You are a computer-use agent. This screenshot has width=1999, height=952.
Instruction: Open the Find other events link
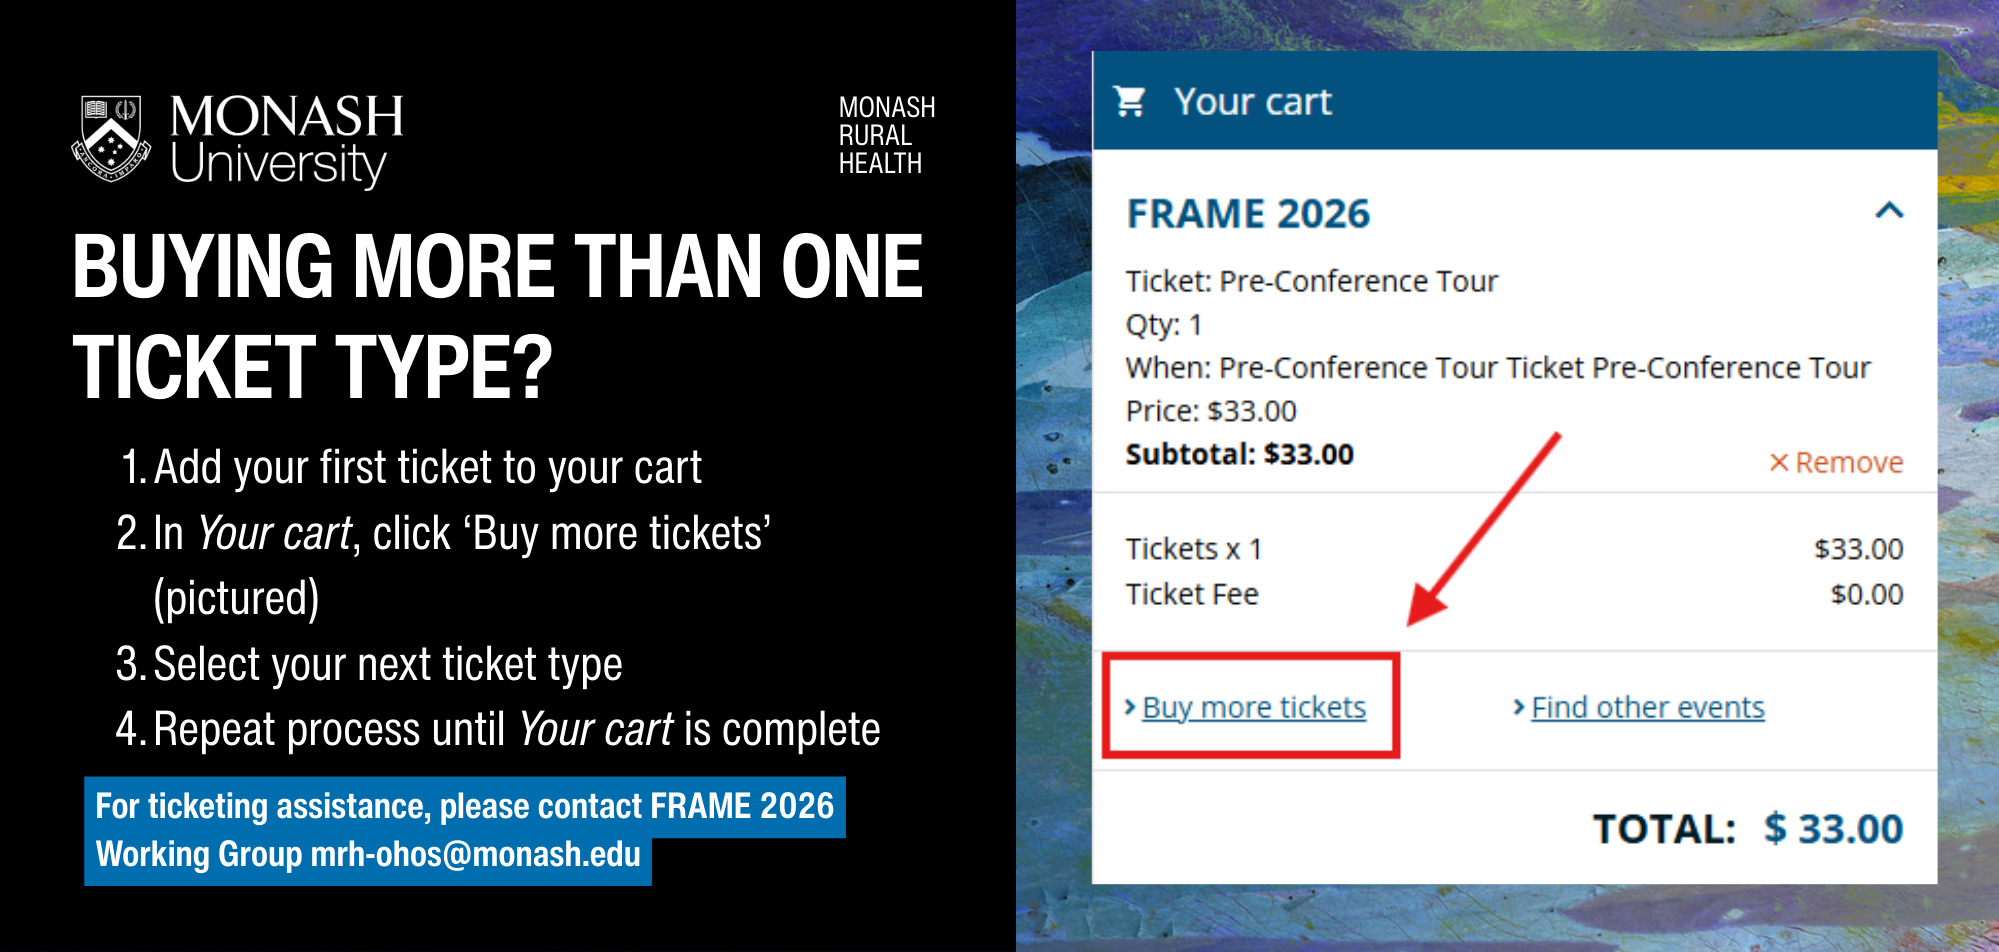coord(1648,707)
